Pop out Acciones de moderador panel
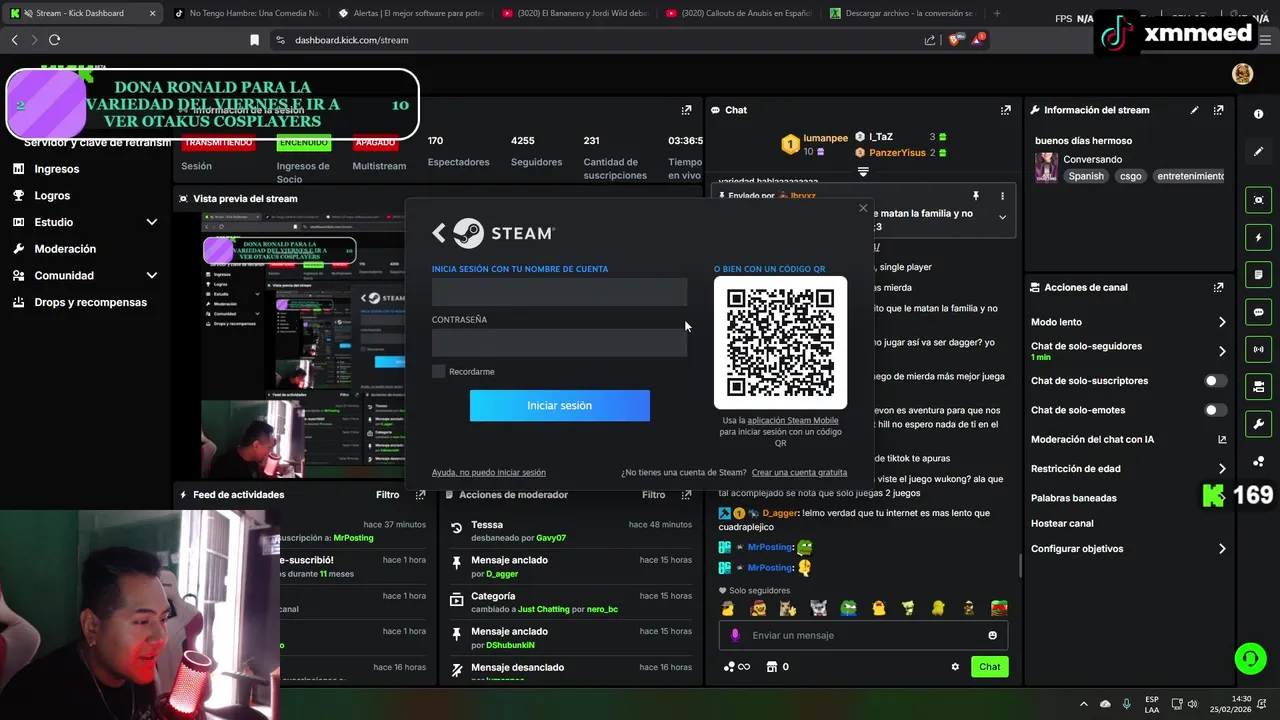This screenshot has height=720, width=1280. coord(686,495)
